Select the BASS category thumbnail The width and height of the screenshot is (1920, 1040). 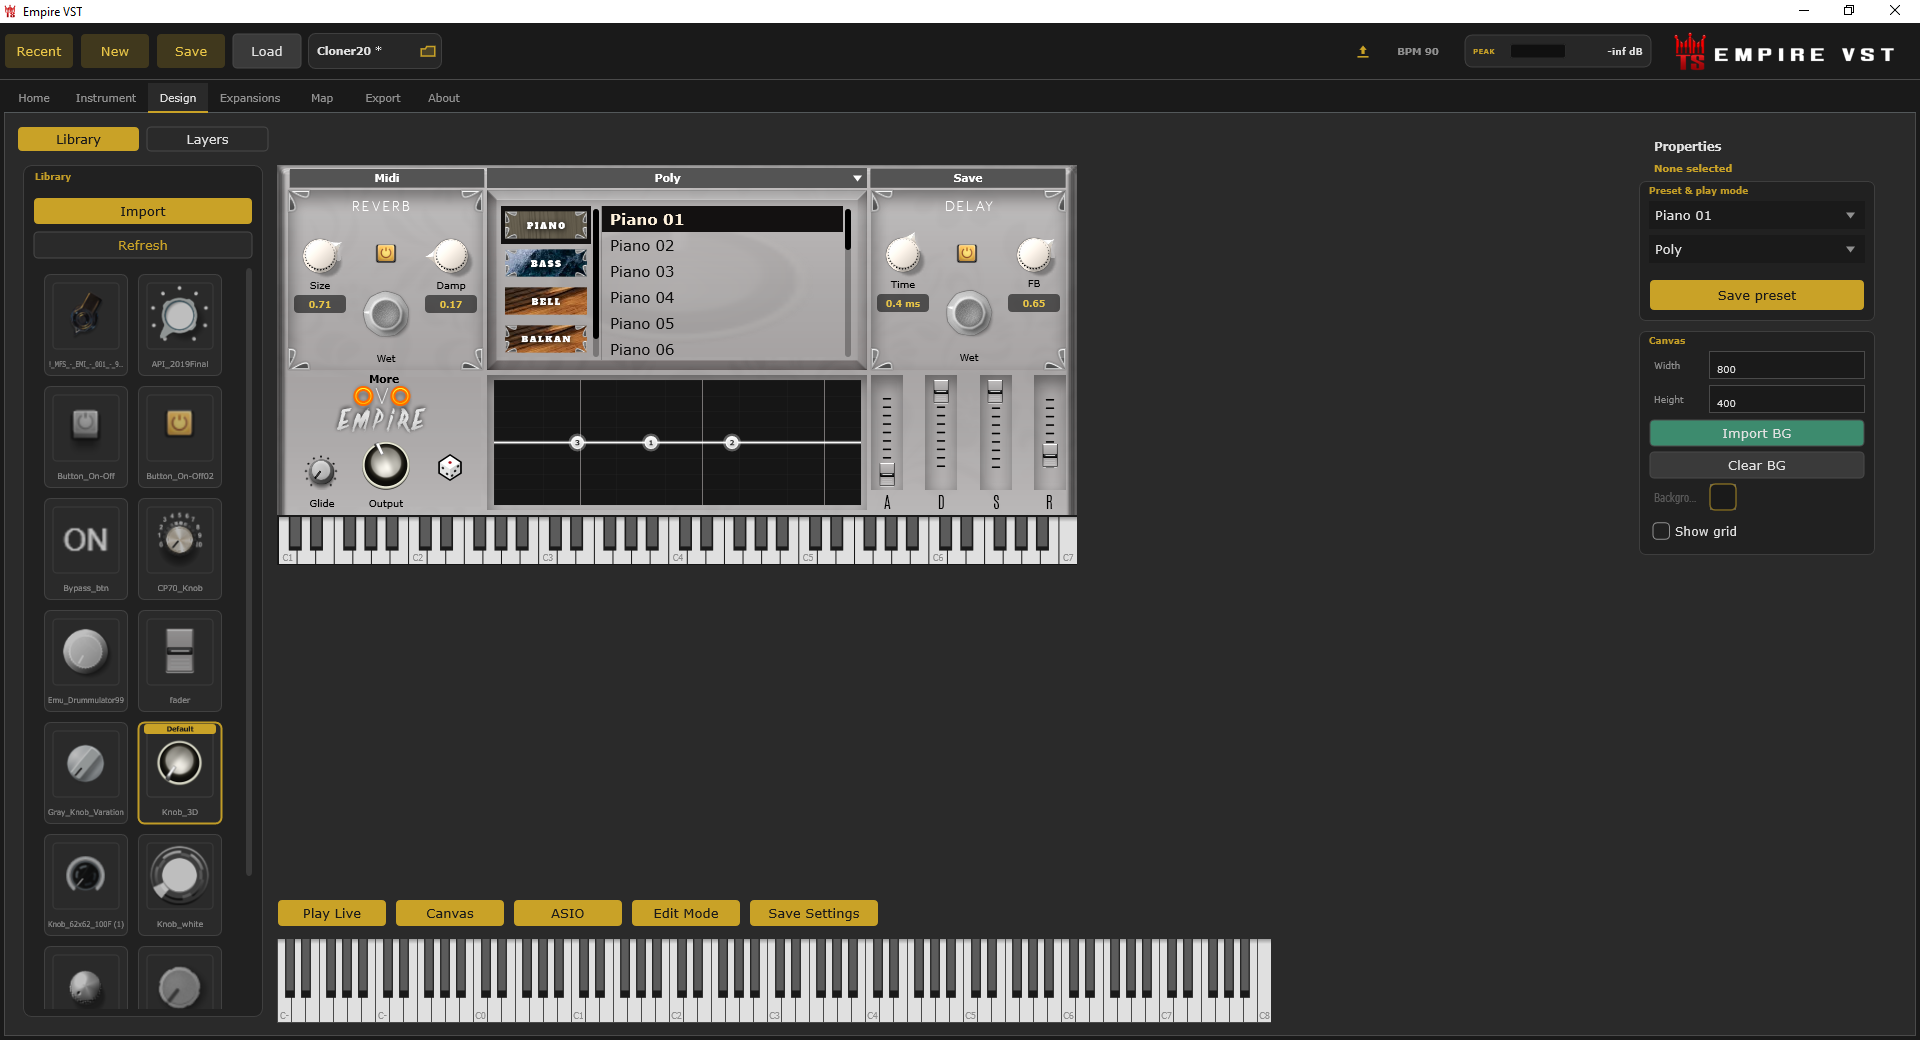click(x=546, y=263)
